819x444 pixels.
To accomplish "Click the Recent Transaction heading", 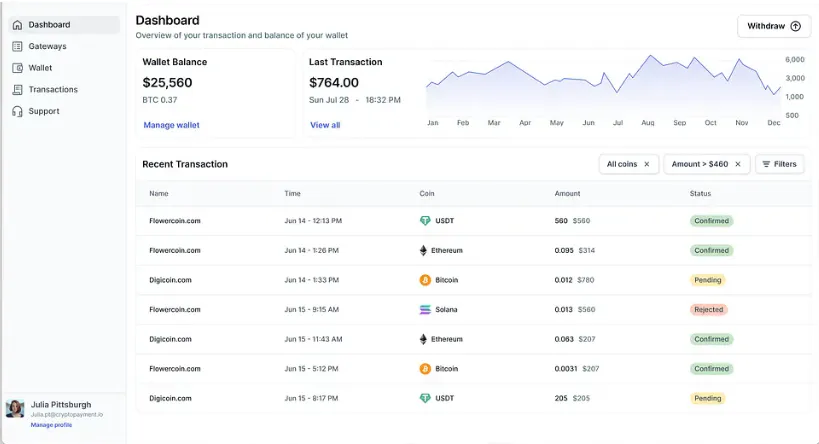I will 185,164.
